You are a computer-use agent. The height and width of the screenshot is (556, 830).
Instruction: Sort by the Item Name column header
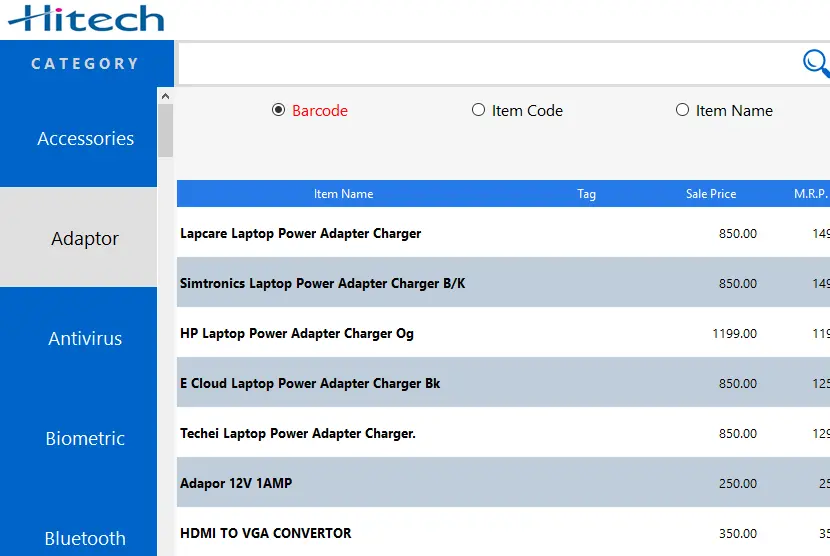point(343,194)
